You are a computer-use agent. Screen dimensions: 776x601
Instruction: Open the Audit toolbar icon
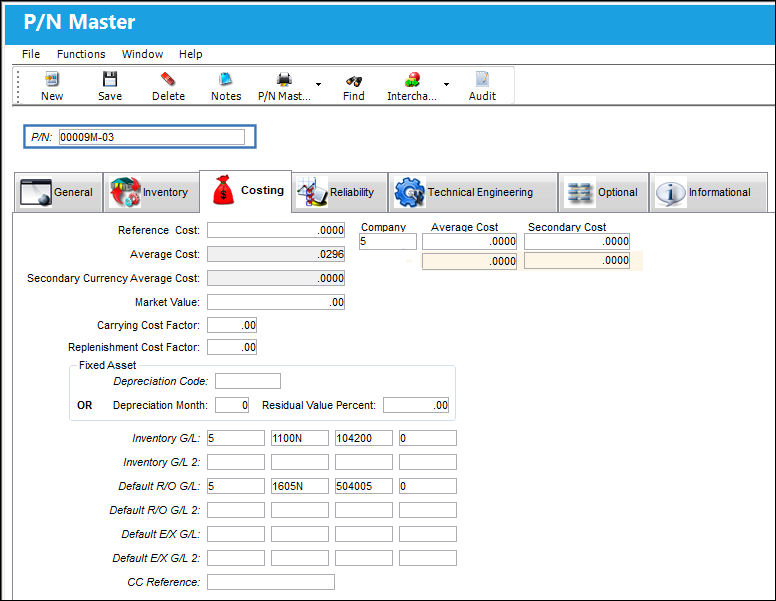482,79
